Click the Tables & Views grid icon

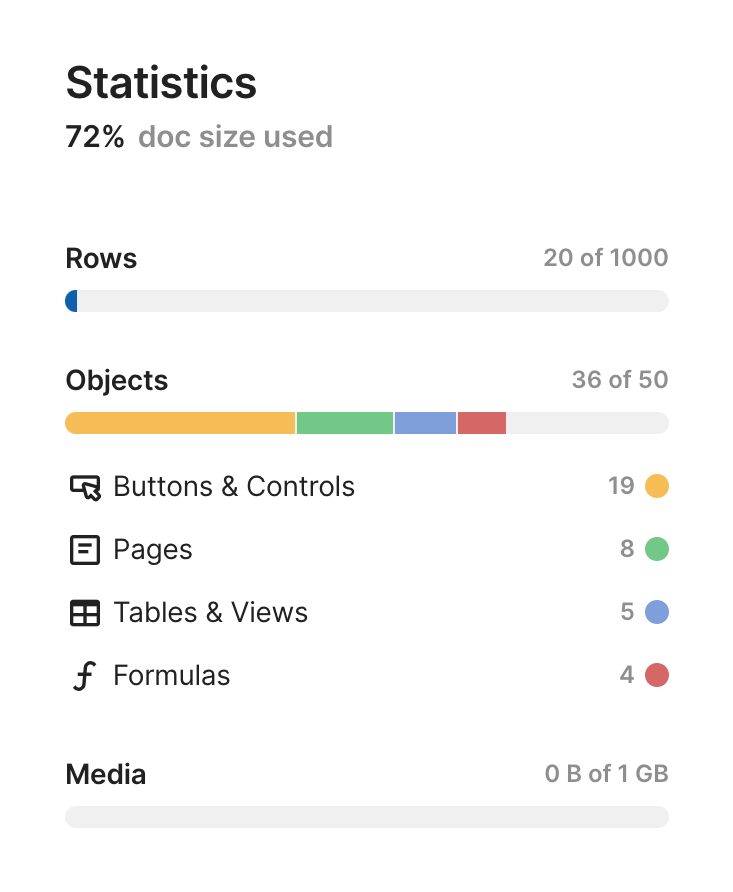(x=85, y=613)
